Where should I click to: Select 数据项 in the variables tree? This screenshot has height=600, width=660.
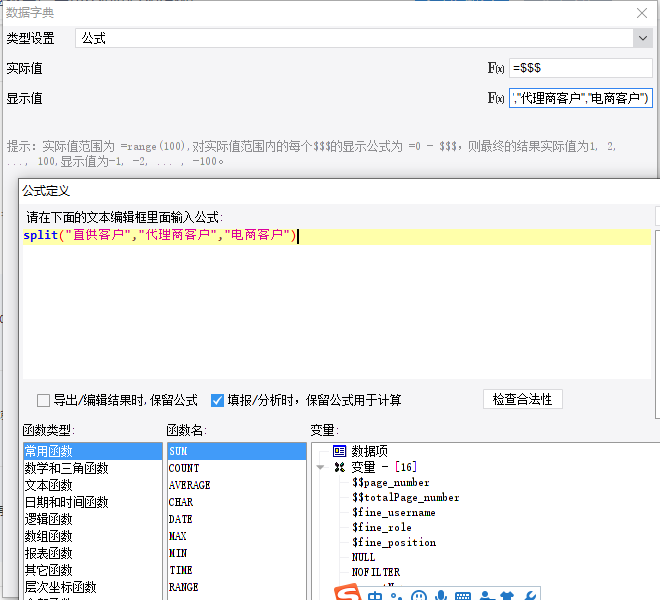point(369,451)
